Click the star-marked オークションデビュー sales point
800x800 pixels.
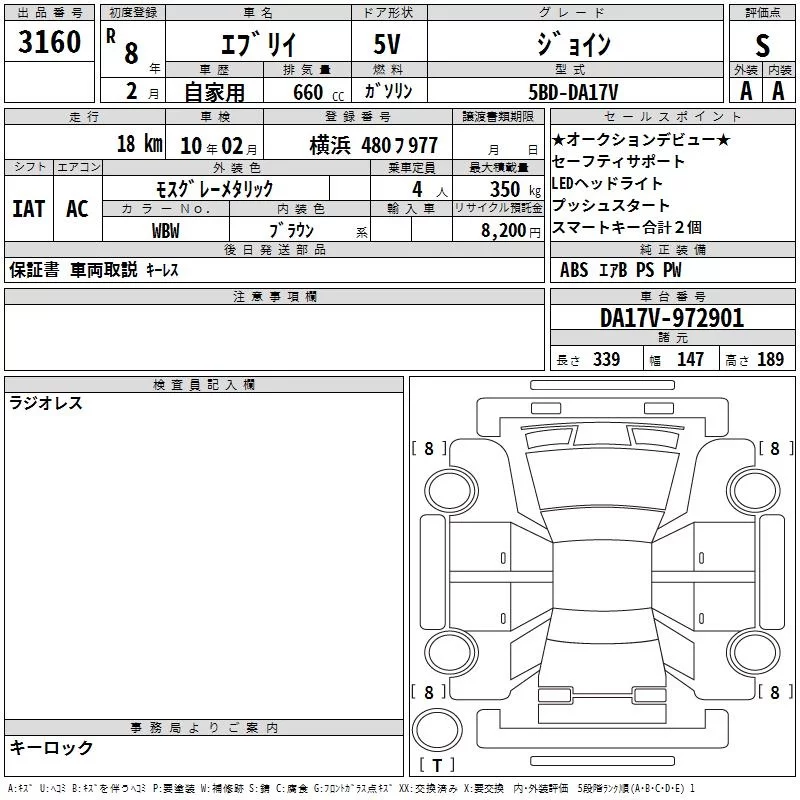(641, 139)
